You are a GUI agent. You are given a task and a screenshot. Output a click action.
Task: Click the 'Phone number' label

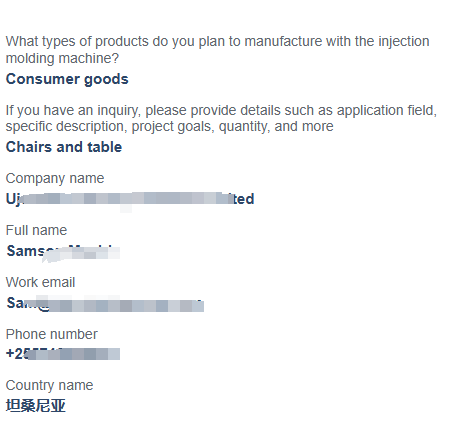click(52, 334)
